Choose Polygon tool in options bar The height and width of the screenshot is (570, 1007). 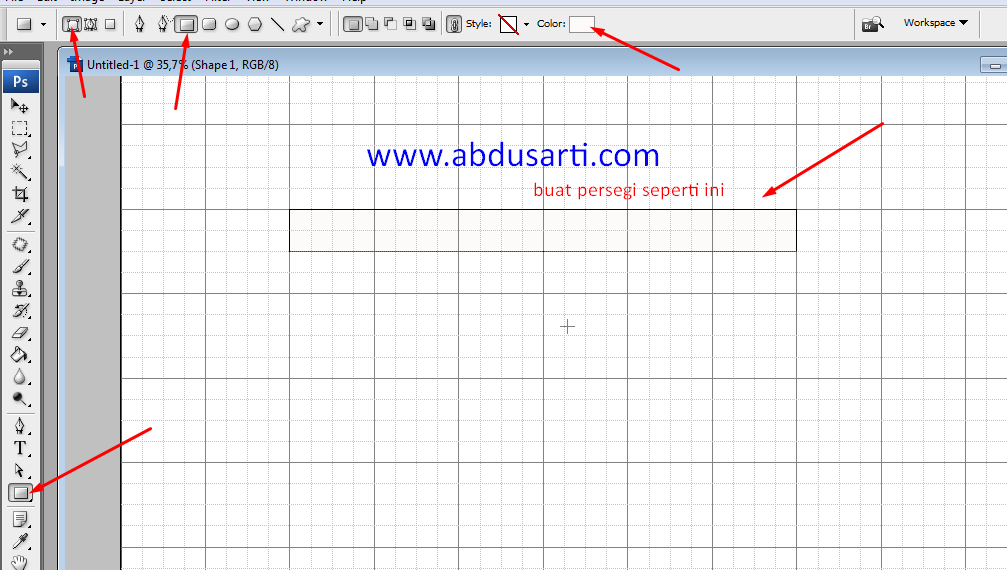pyautogui.click(x=255, y=24)
